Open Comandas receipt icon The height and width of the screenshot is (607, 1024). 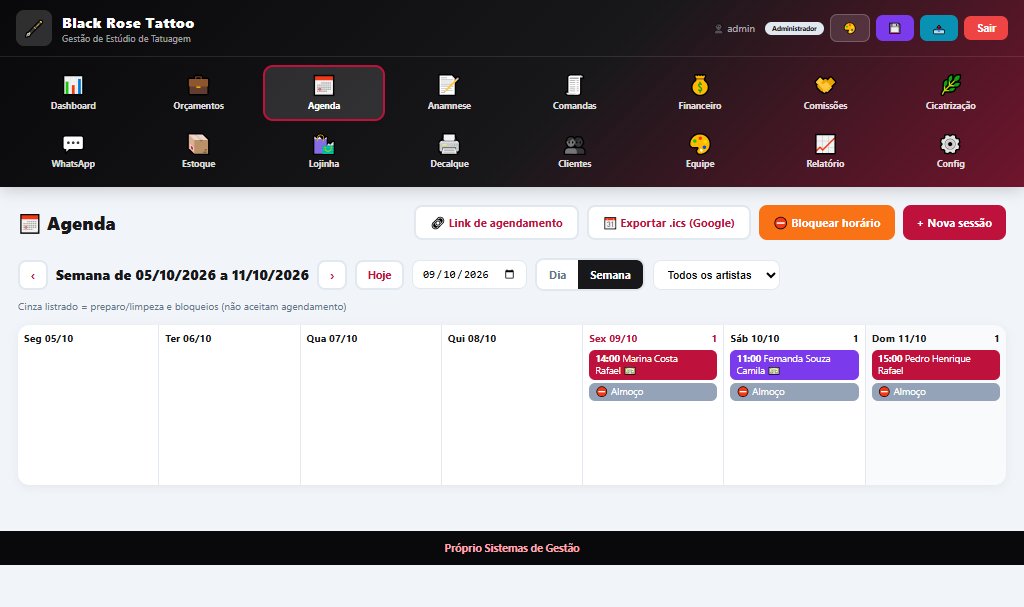[x=575, y=85]
